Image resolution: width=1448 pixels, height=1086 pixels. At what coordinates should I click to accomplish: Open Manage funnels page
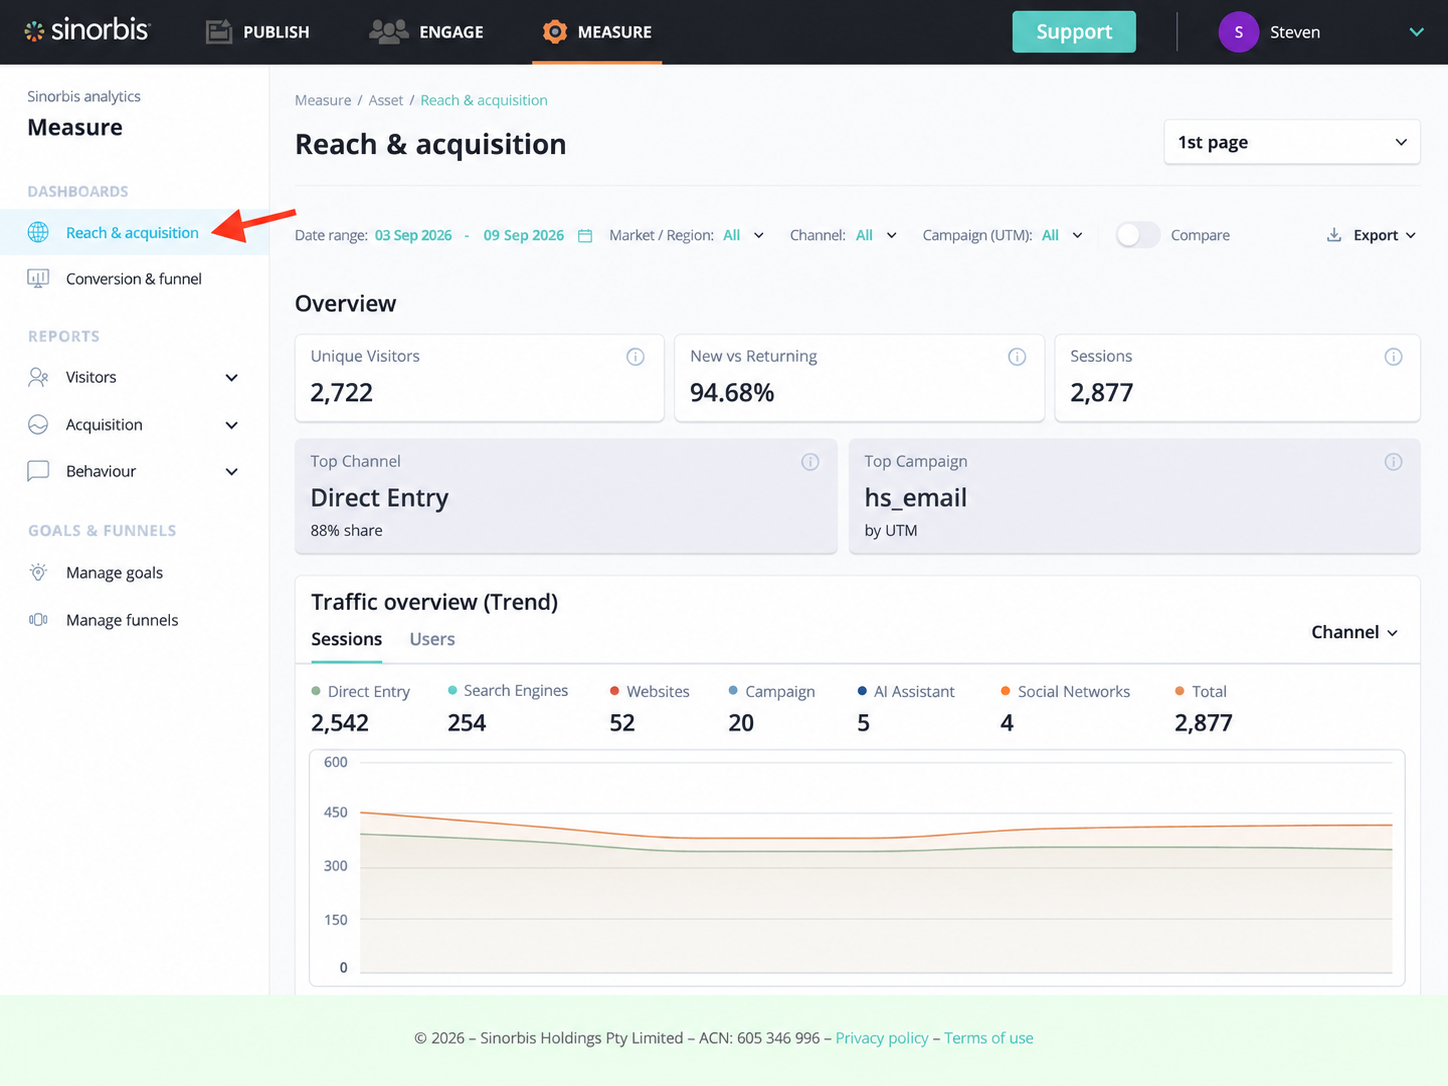tap(122, 620)
